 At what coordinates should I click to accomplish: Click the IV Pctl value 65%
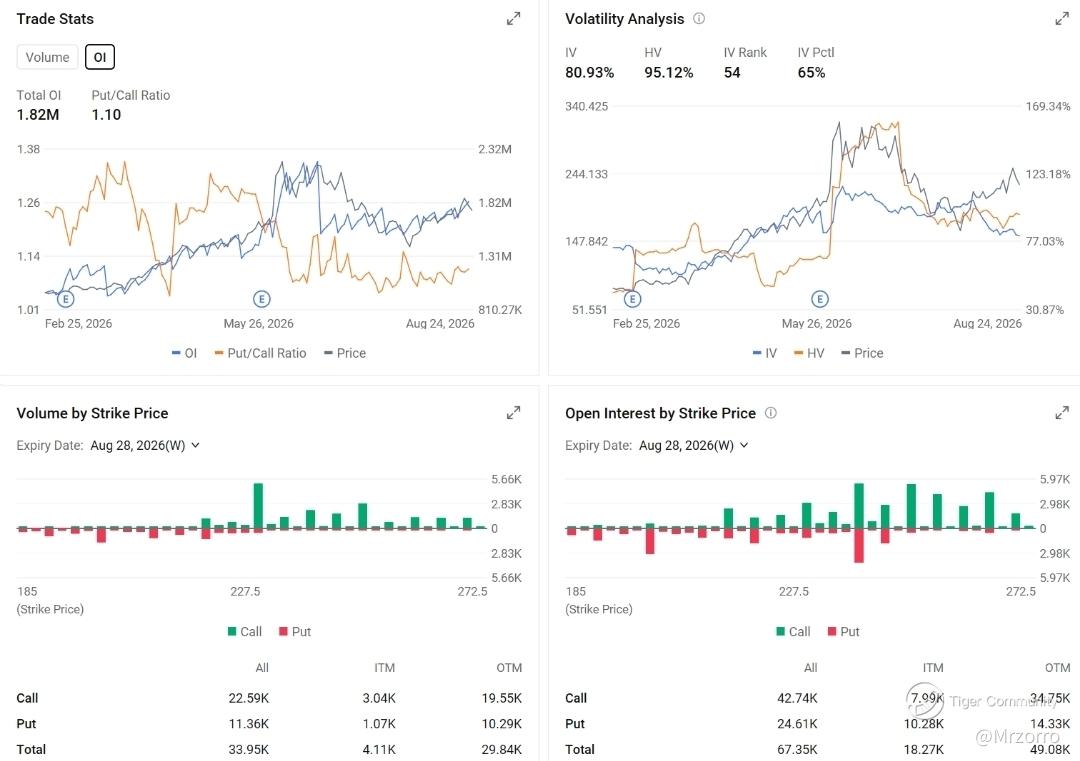[811, 73]
